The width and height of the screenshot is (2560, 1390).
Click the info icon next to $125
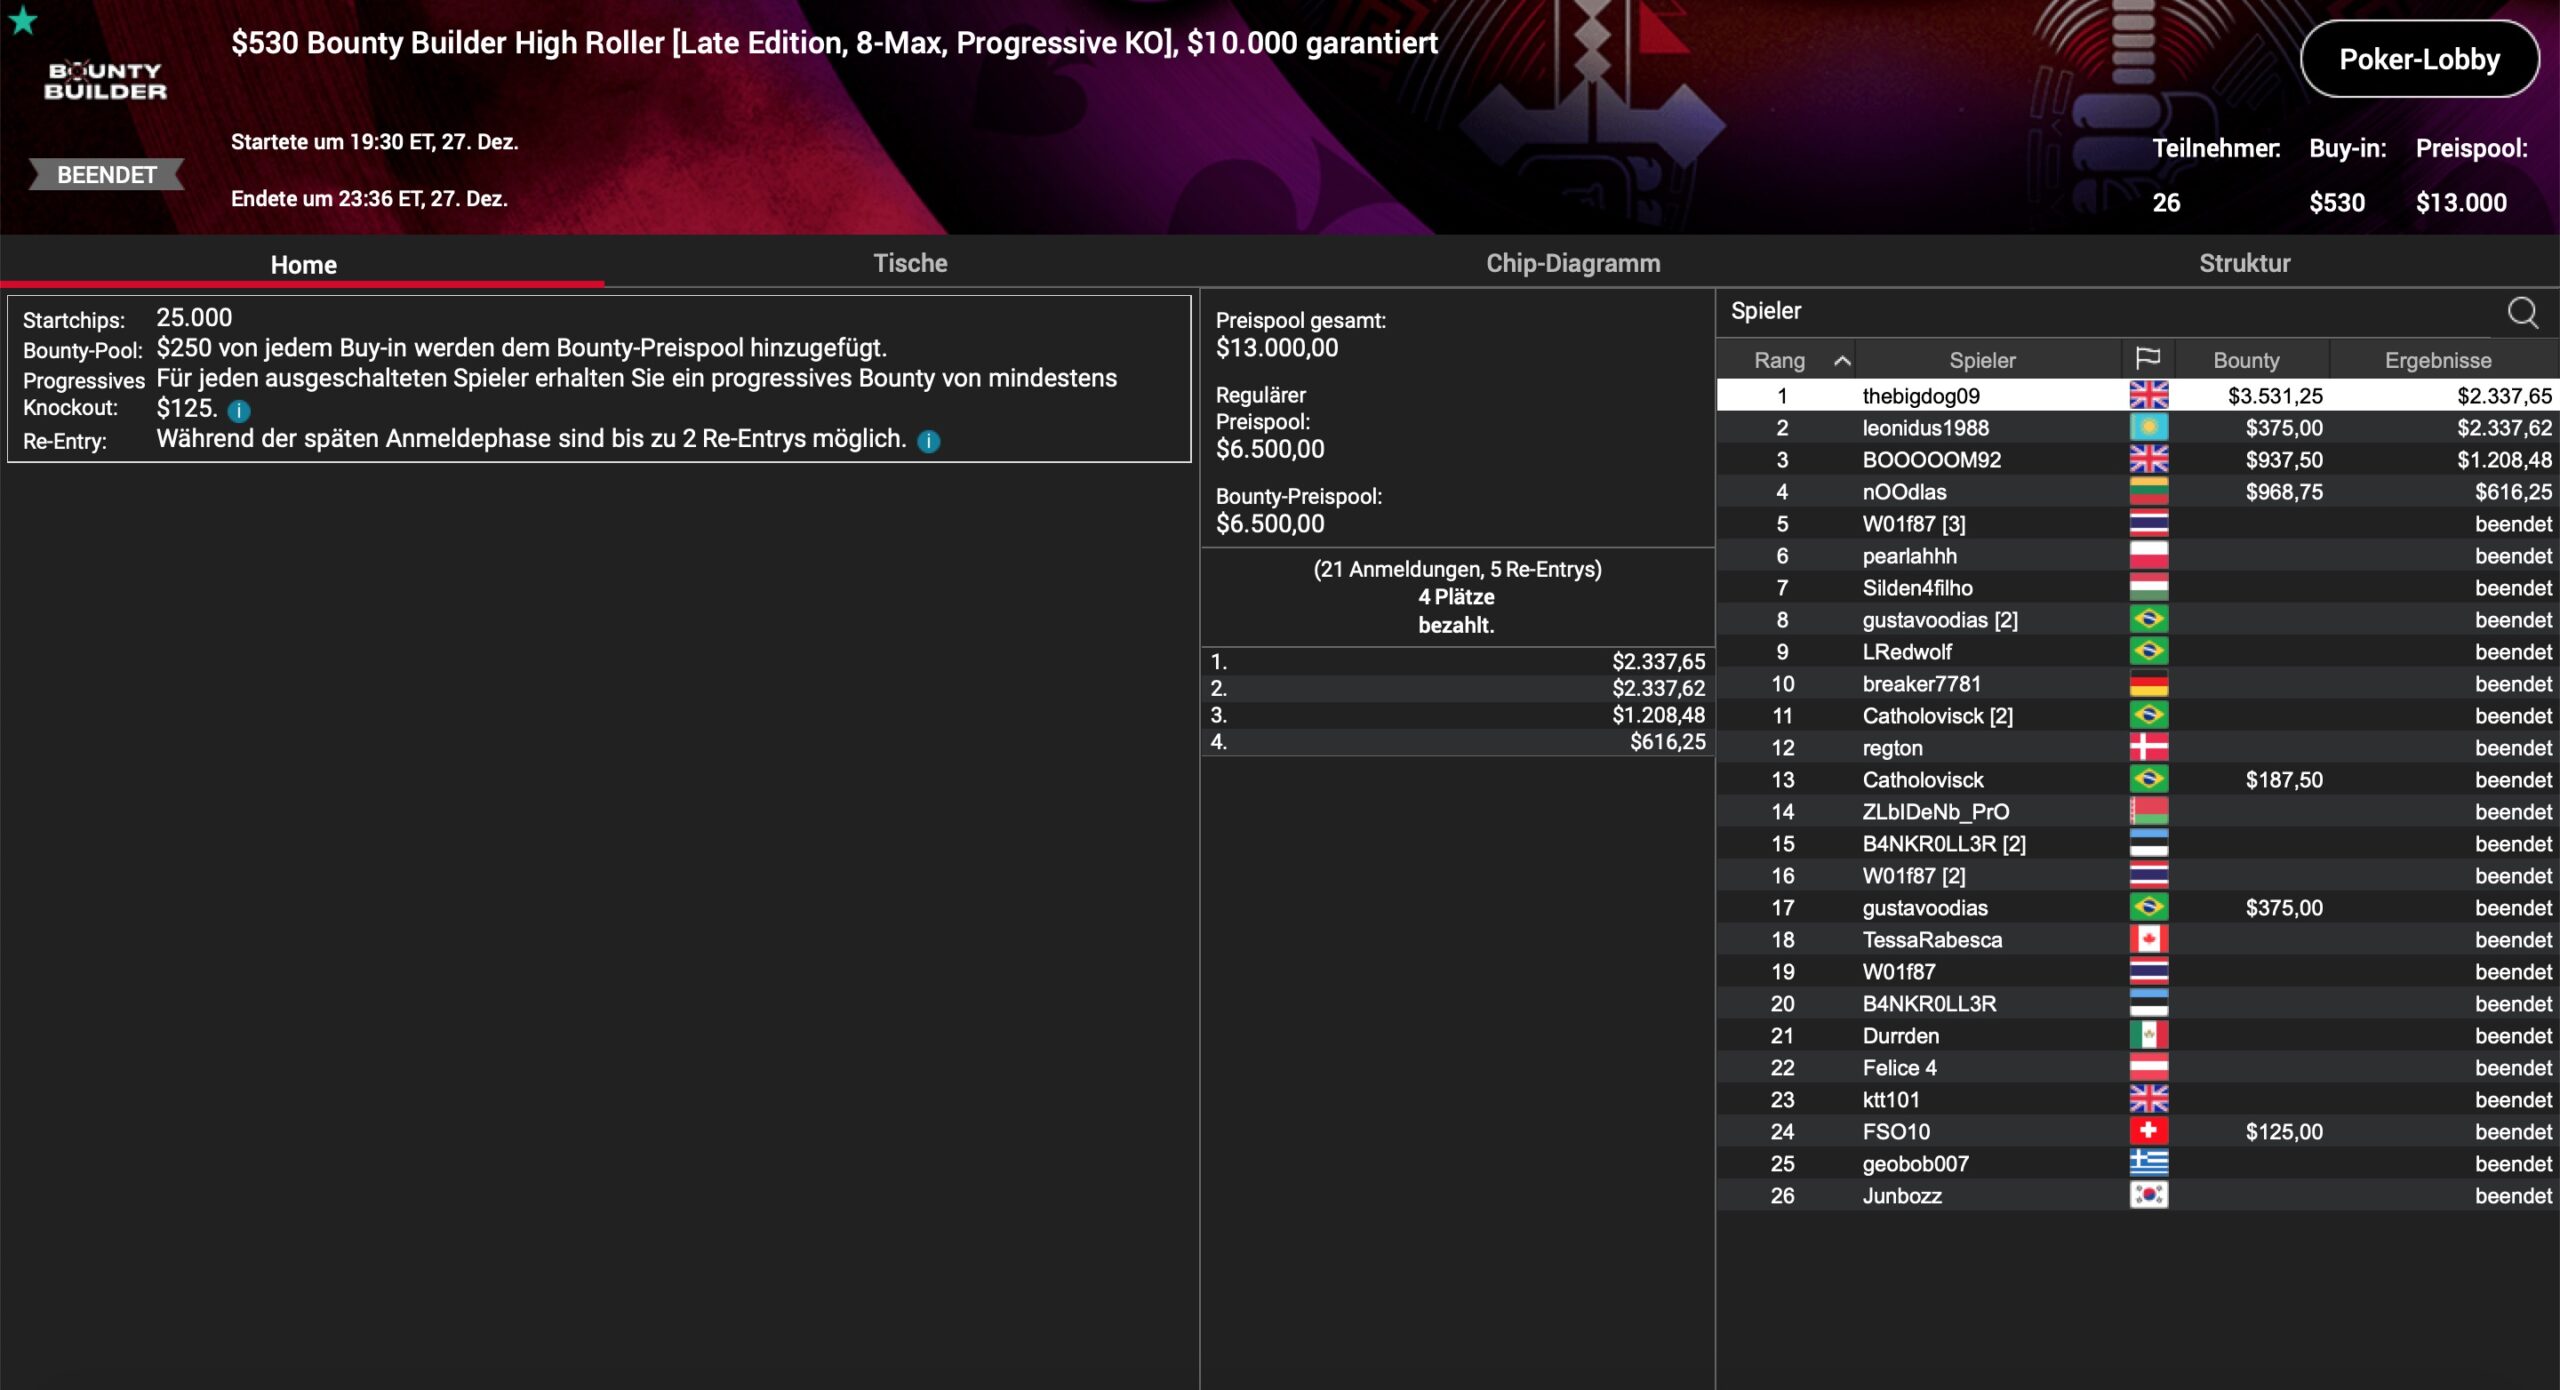tap(239, 410)
